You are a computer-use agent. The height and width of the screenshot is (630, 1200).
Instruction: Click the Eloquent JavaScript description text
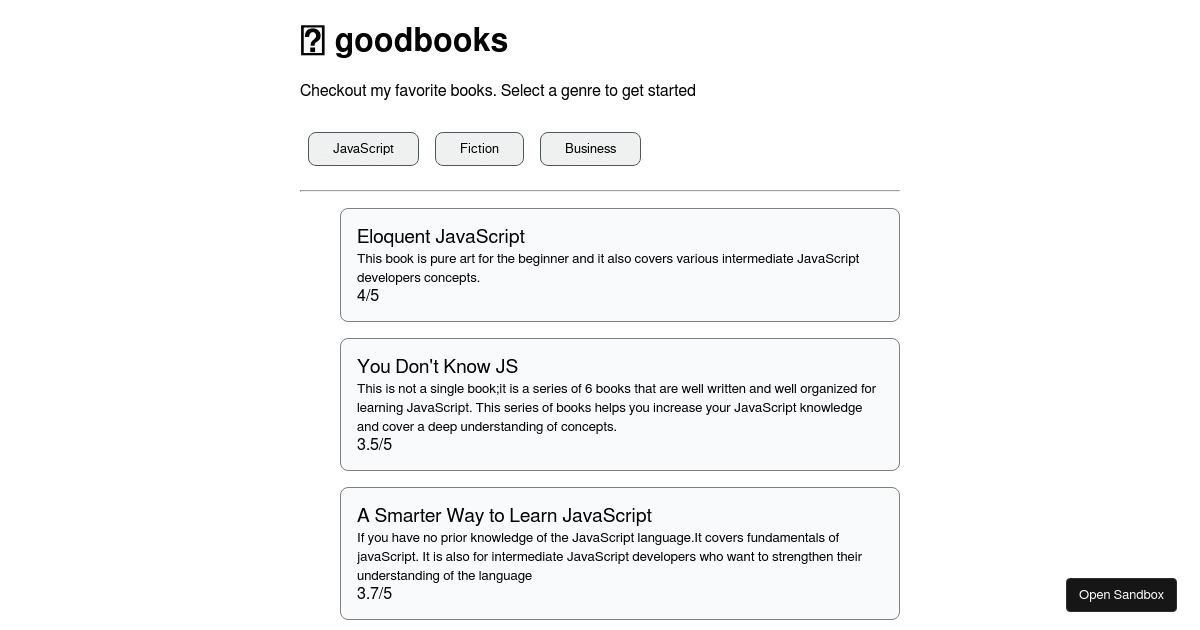608,268
